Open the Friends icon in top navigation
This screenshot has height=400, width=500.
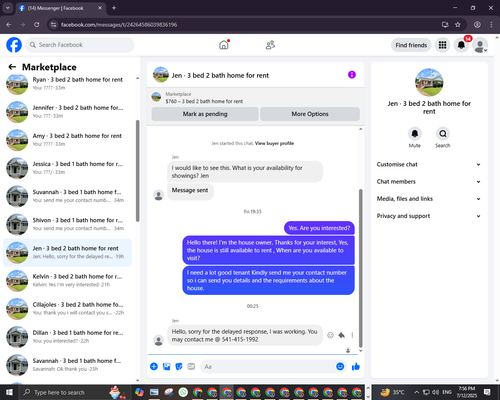pyautogui.click(x=270, y=45)
